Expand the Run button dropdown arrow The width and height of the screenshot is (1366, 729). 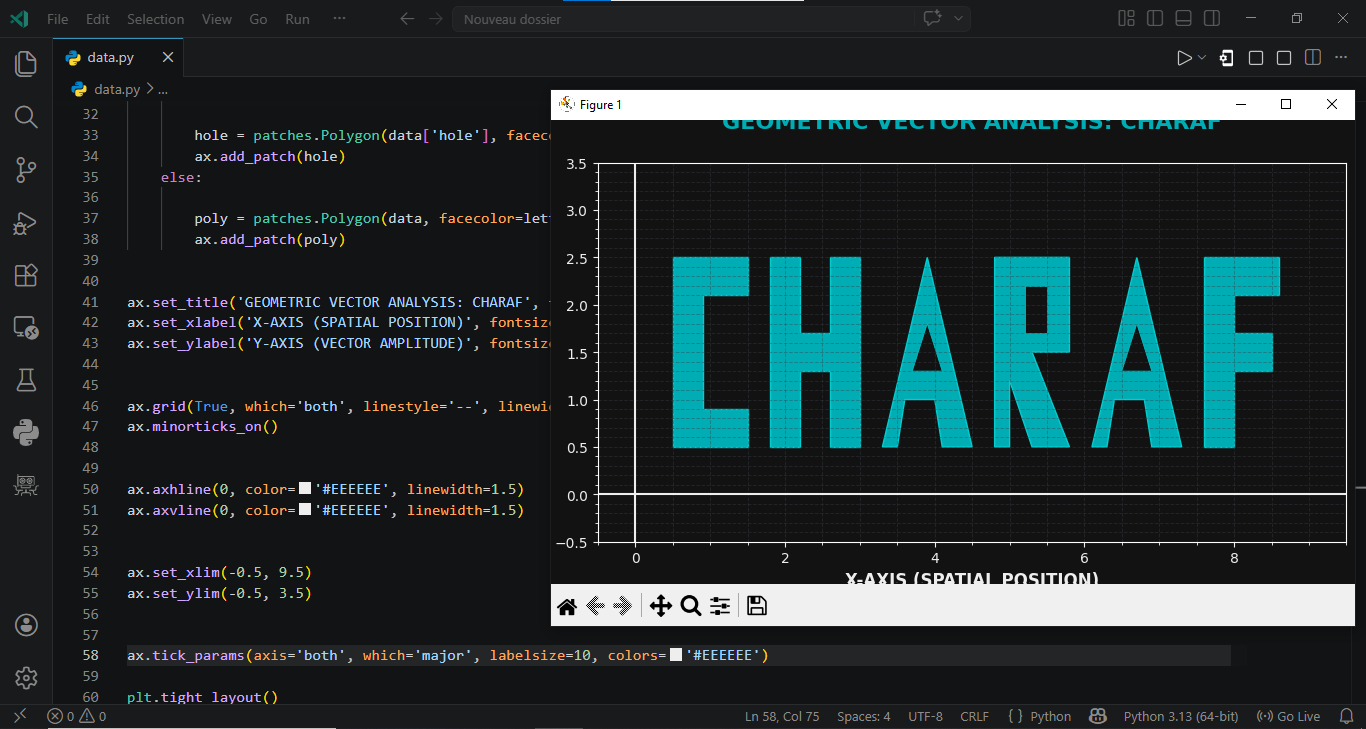(x=1202, y=58)
